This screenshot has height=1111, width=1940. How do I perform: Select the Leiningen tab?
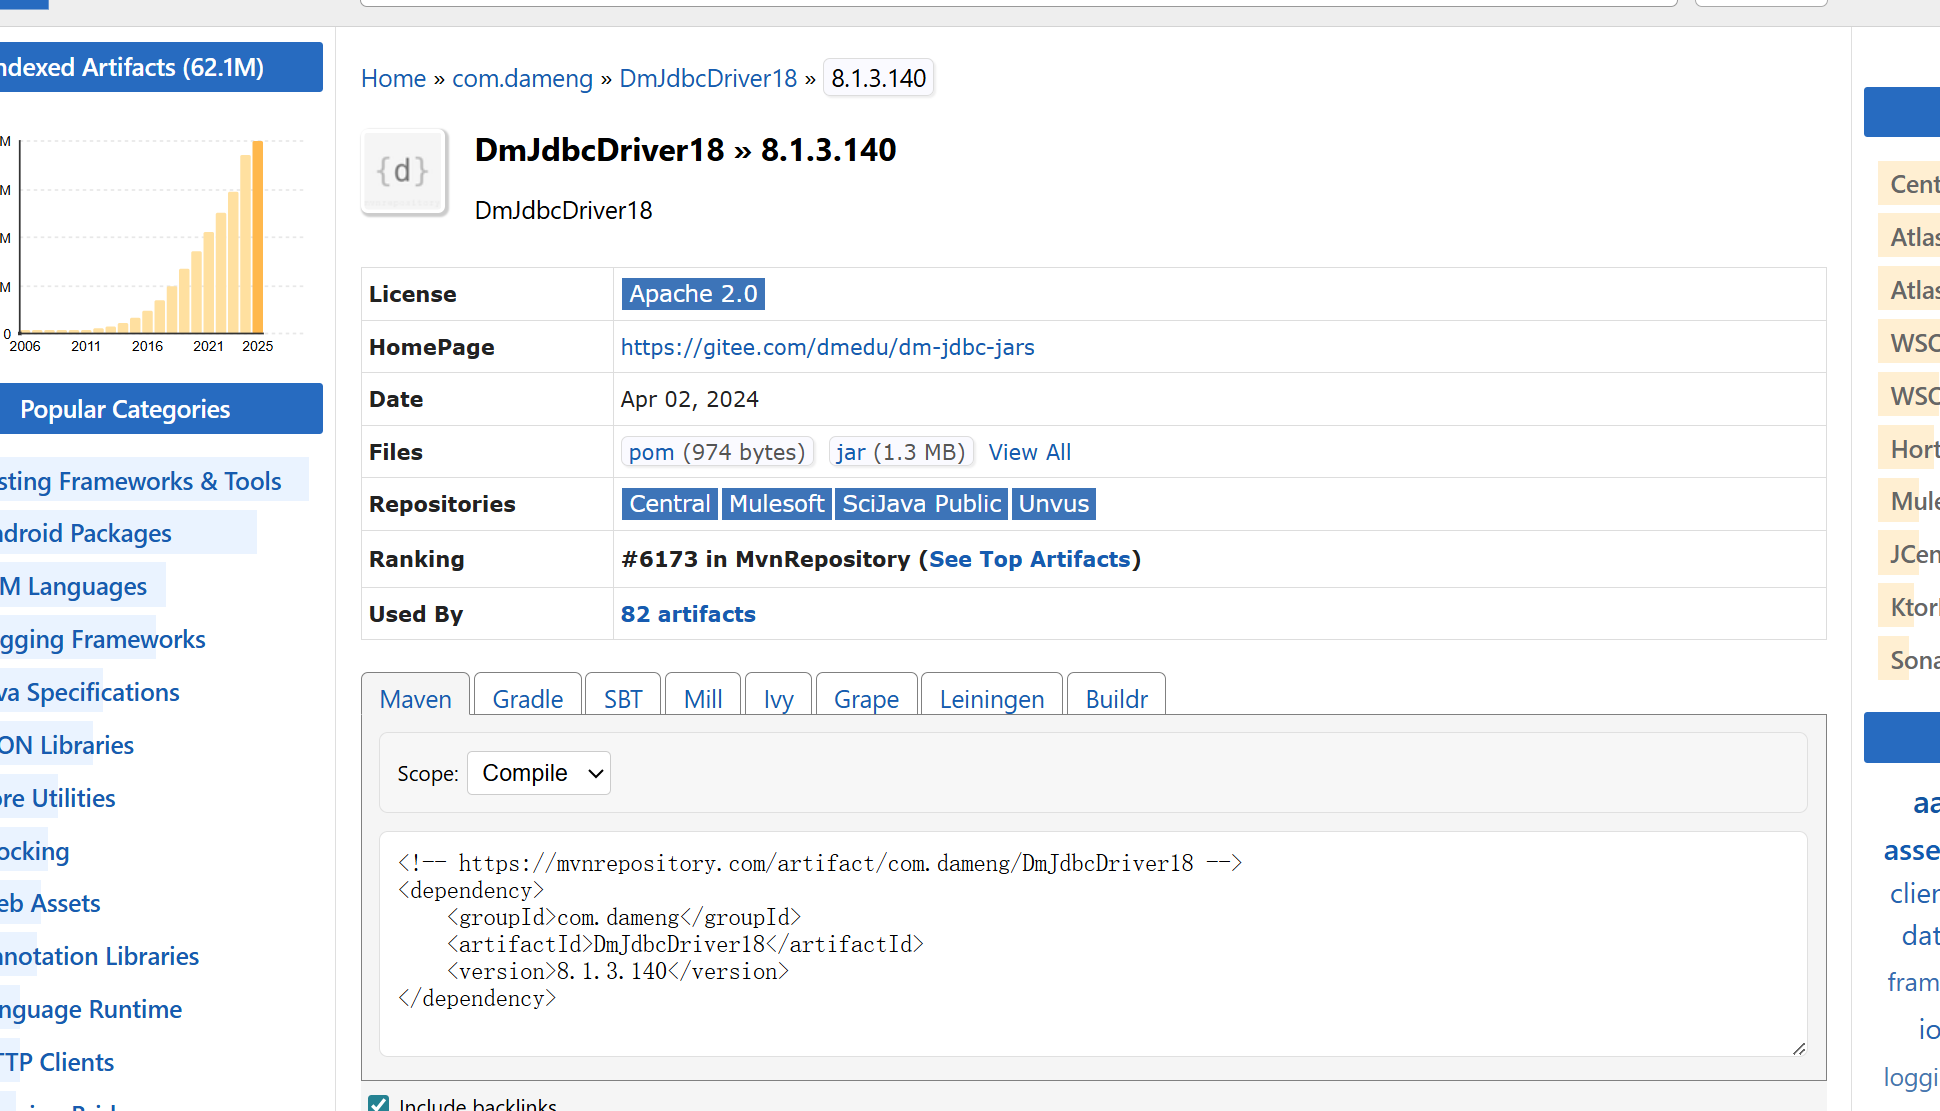coord(991,699)
